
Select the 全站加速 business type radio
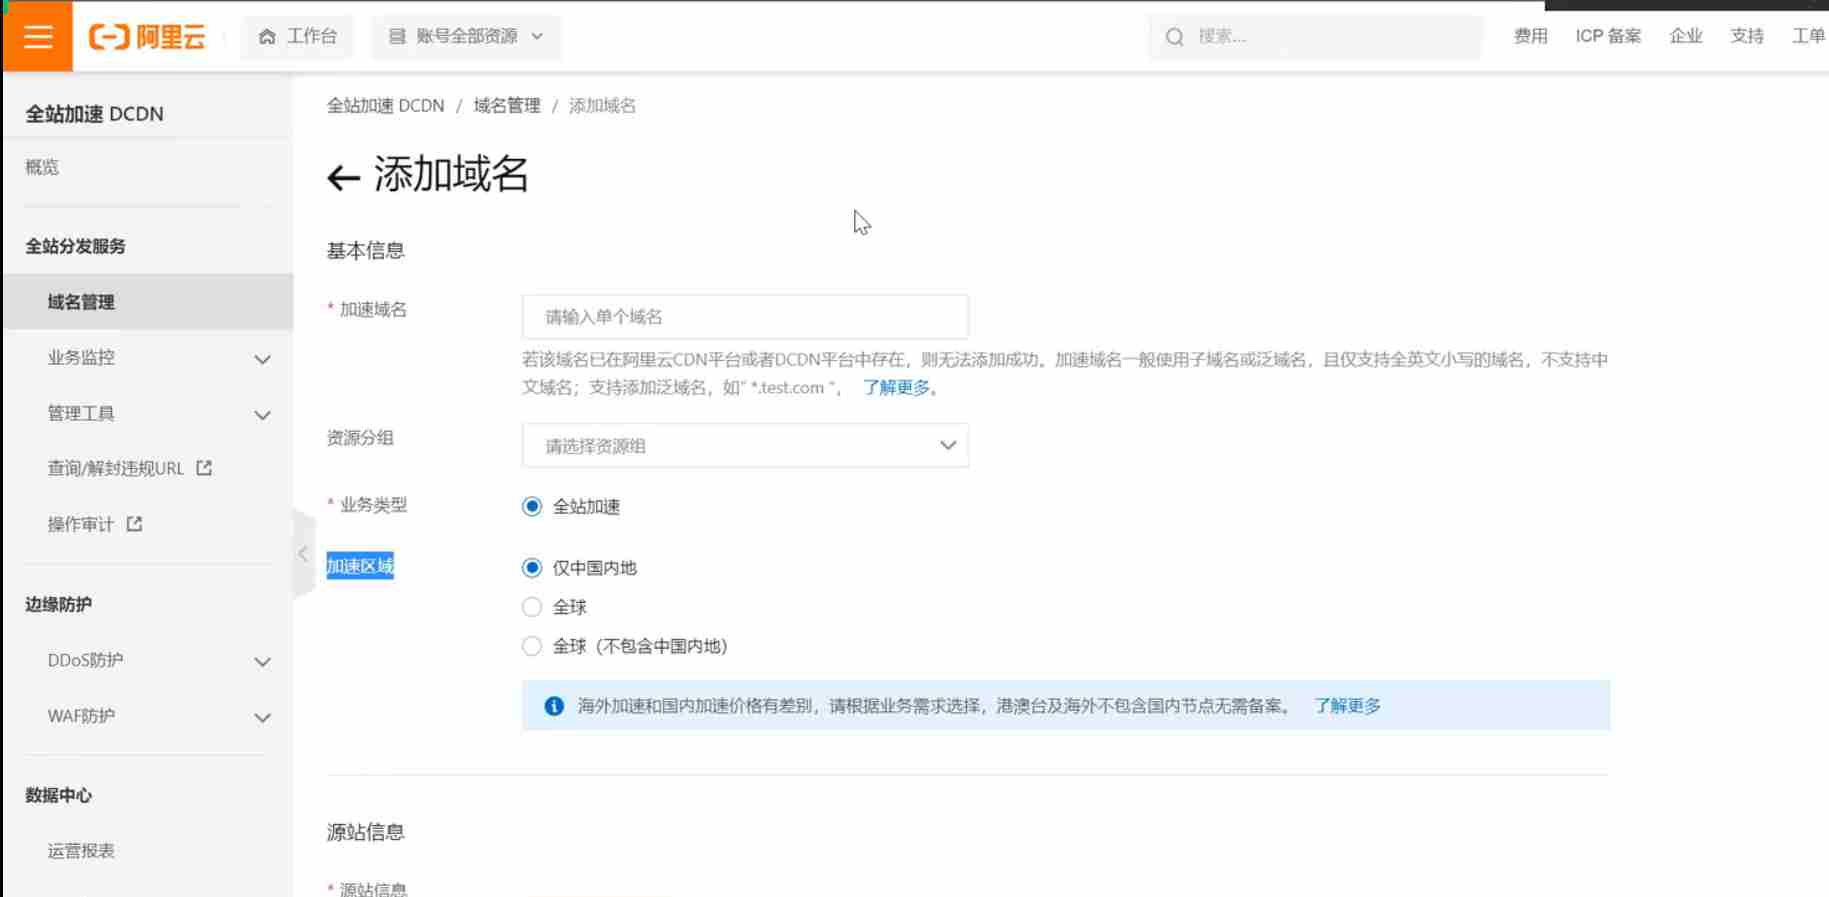[532, 506]
